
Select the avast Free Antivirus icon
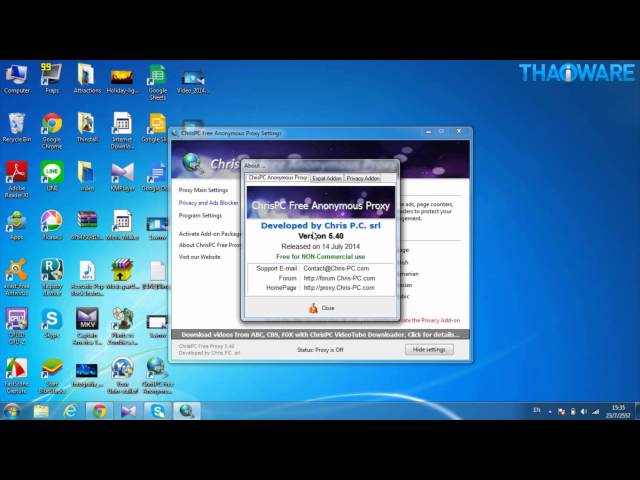[16, 278]
